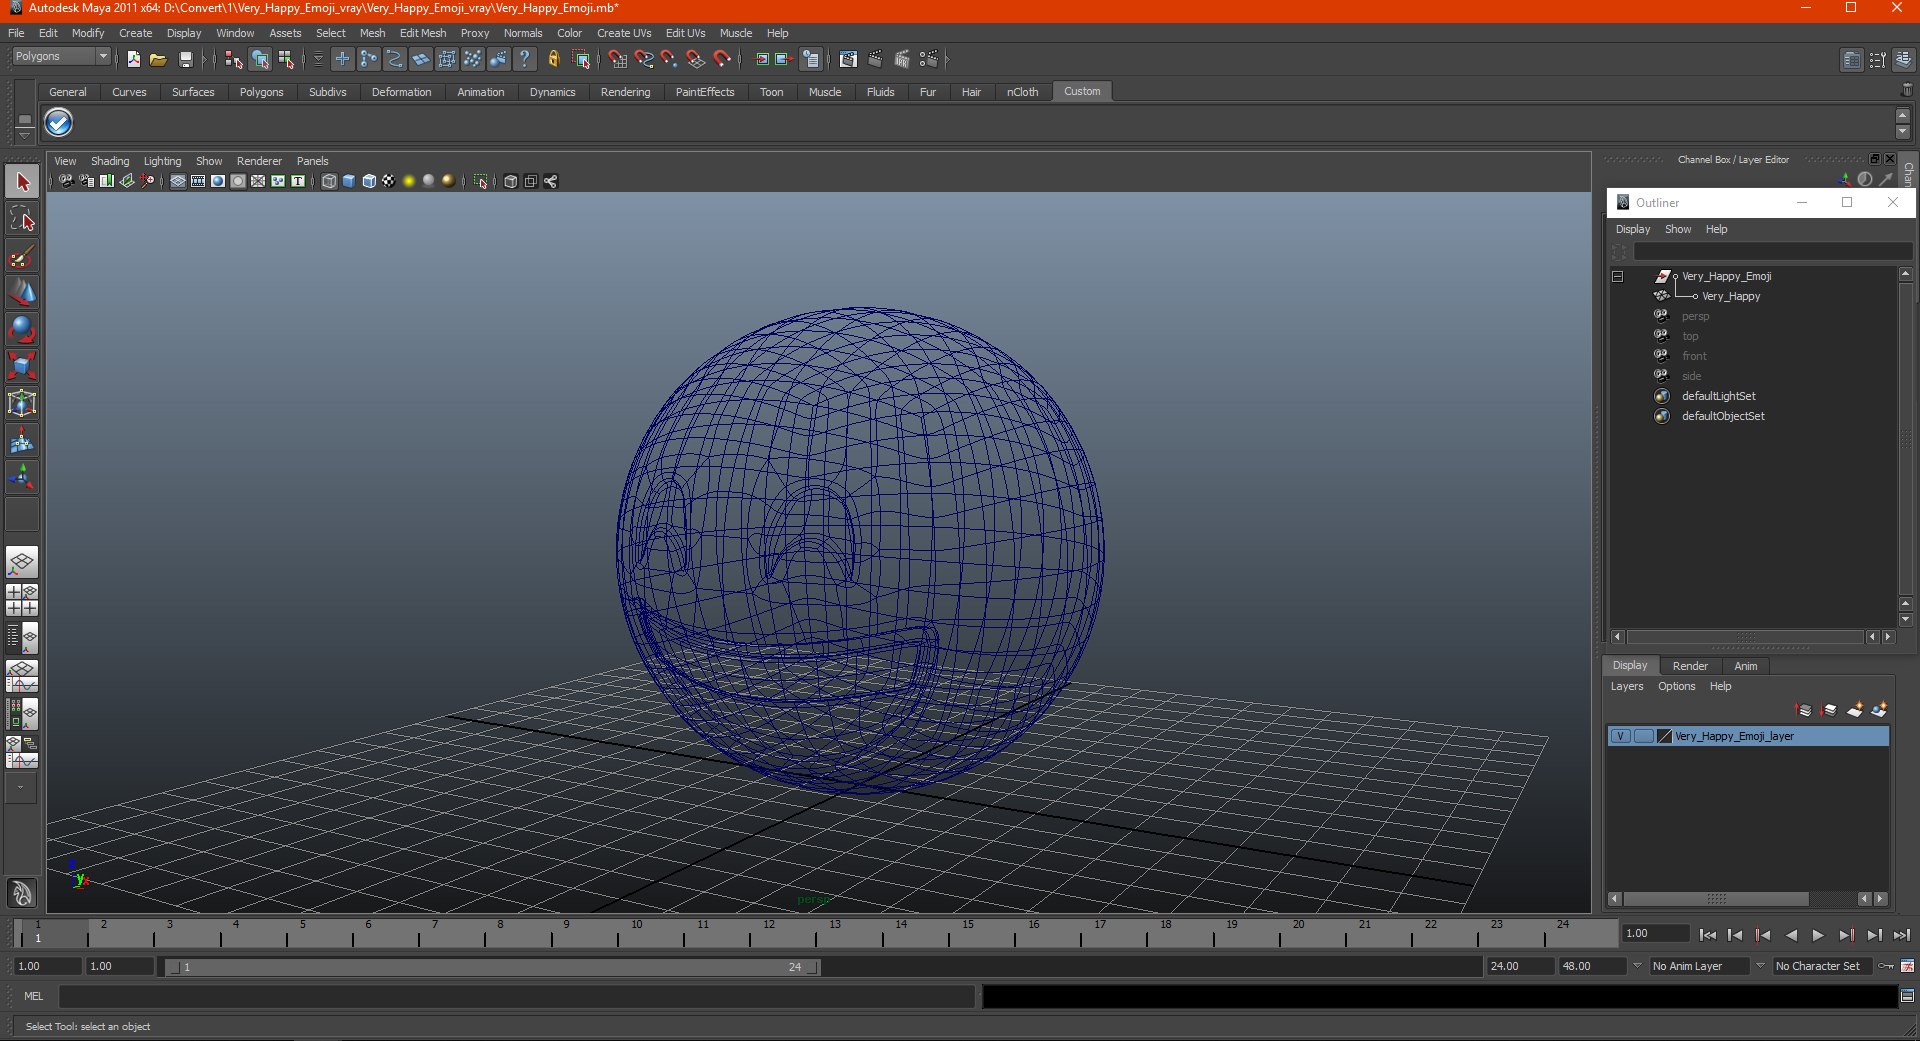Pick the Paint Selection brush tool

tap(22, 256)
